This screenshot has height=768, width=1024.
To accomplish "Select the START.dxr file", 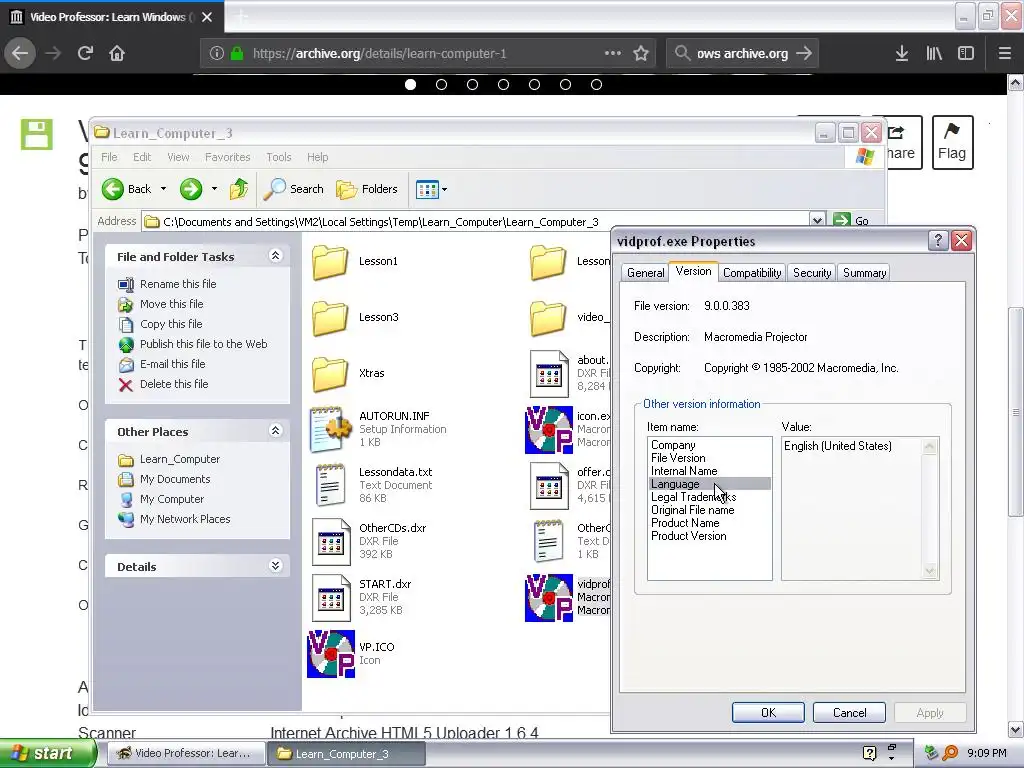I will pos(362,598).
